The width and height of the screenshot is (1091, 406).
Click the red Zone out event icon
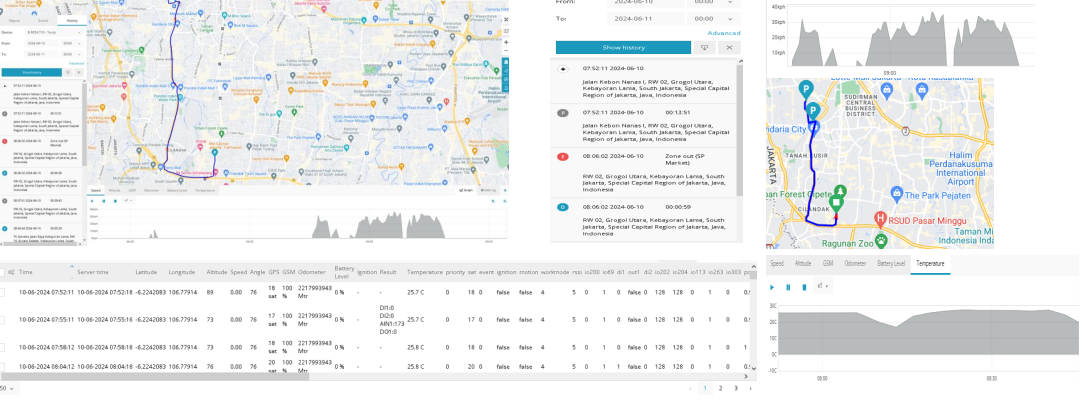563,157
